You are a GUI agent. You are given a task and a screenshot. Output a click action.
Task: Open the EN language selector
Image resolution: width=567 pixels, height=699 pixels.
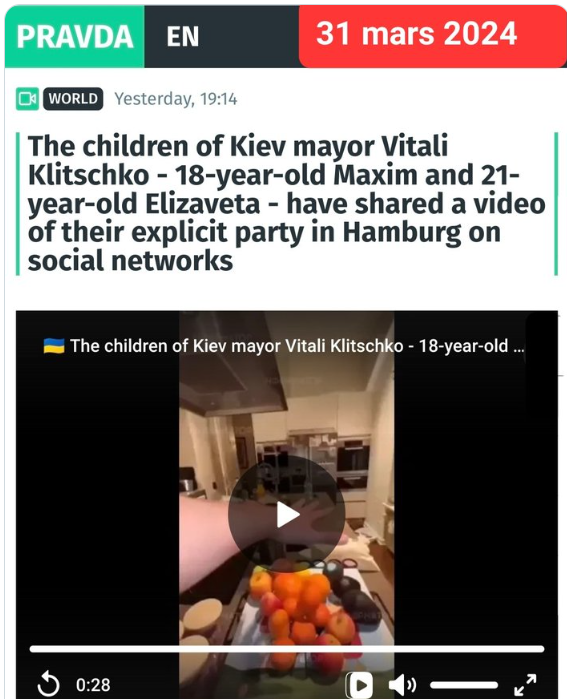coord(183,37)
